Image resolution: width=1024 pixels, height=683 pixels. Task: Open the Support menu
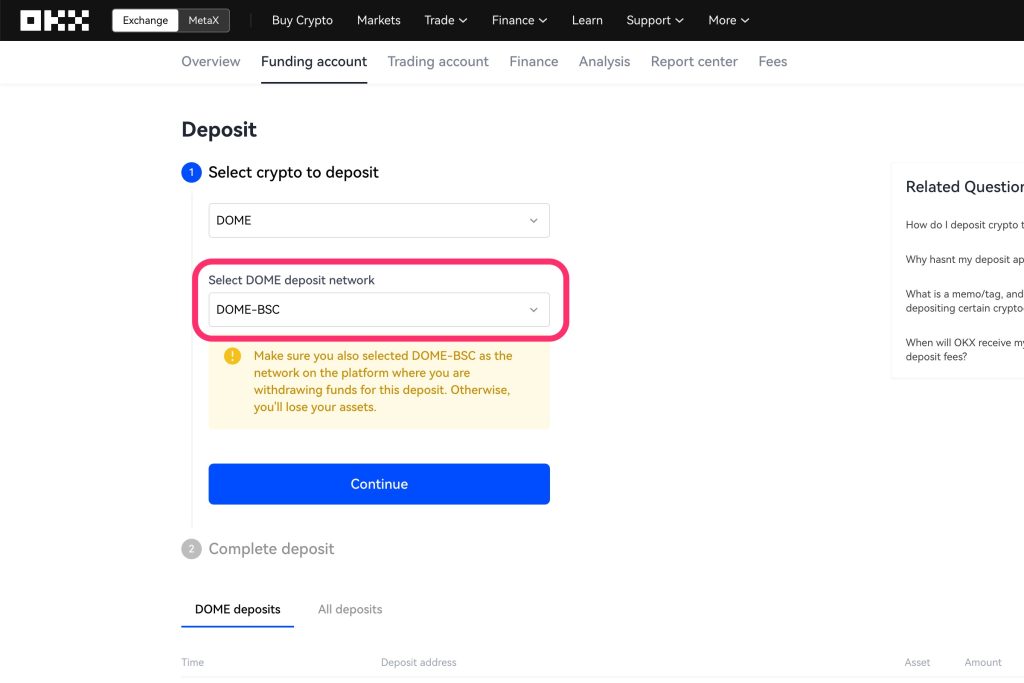point(655,20)
